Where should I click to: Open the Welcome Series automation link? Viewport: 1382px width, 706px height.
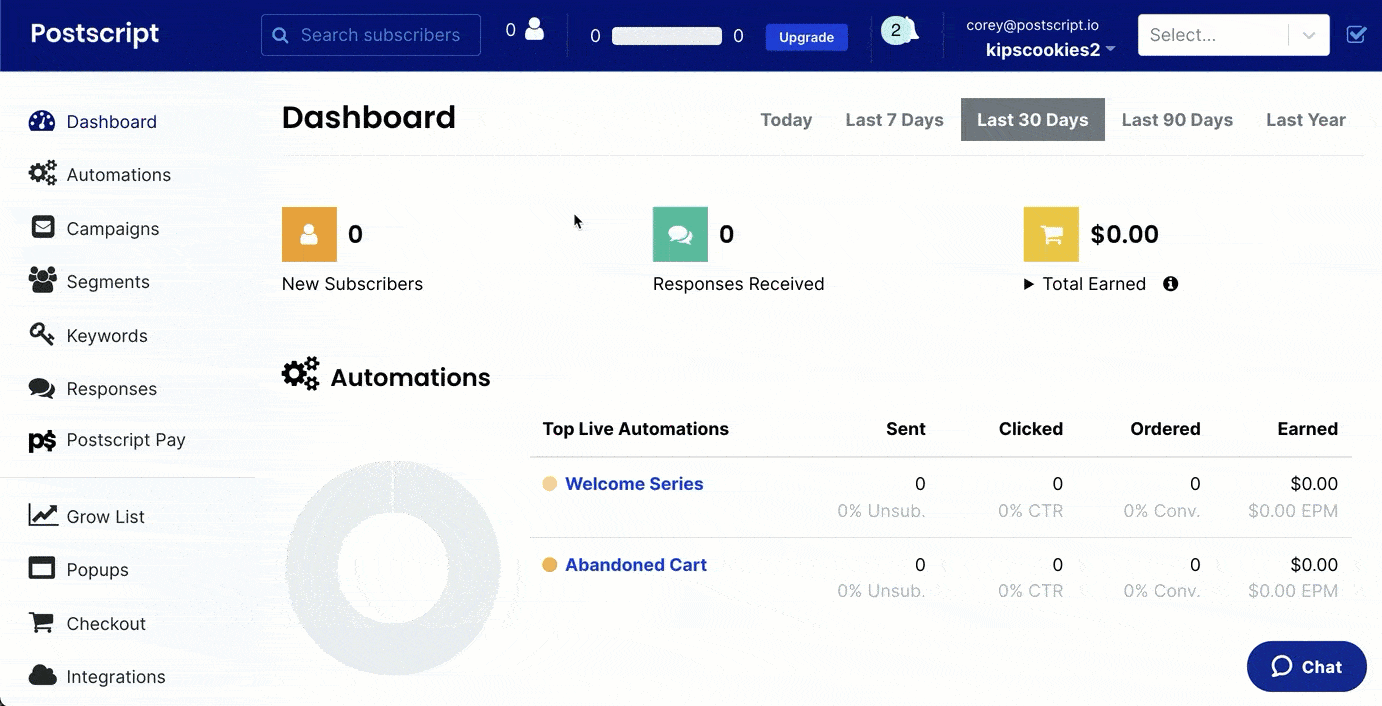634,484
